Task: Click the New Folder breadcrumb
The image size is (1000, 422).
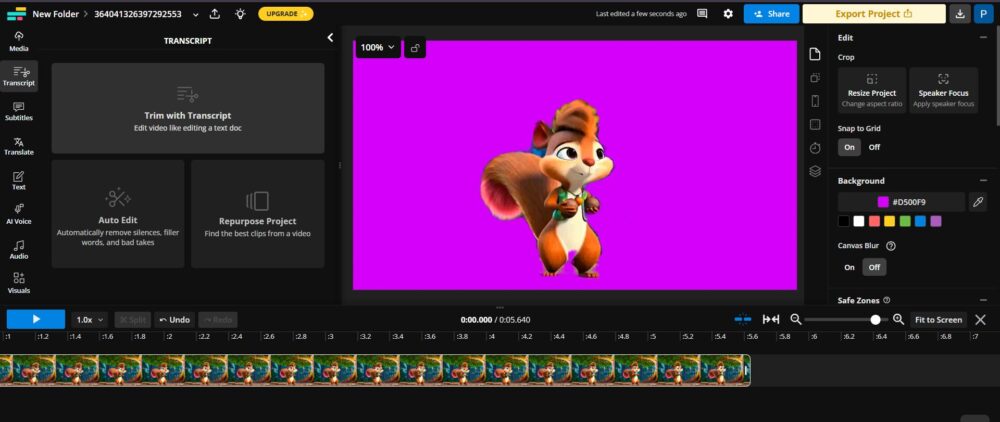Action: (55, 13)
